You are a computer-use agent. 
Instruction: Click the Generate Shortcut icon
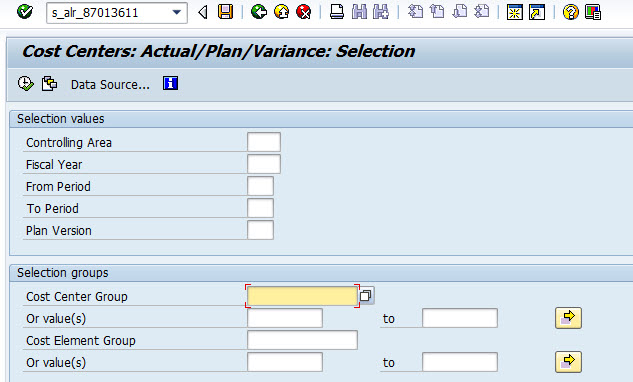point(537,12)
